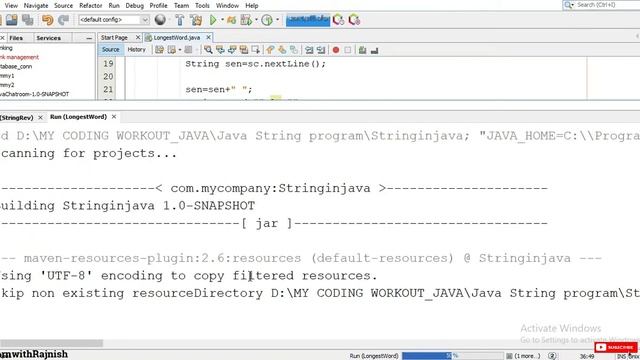This screenshot has height=360, width=640.
Task: Select the database_conn project in tree
Action: [16, 66]
